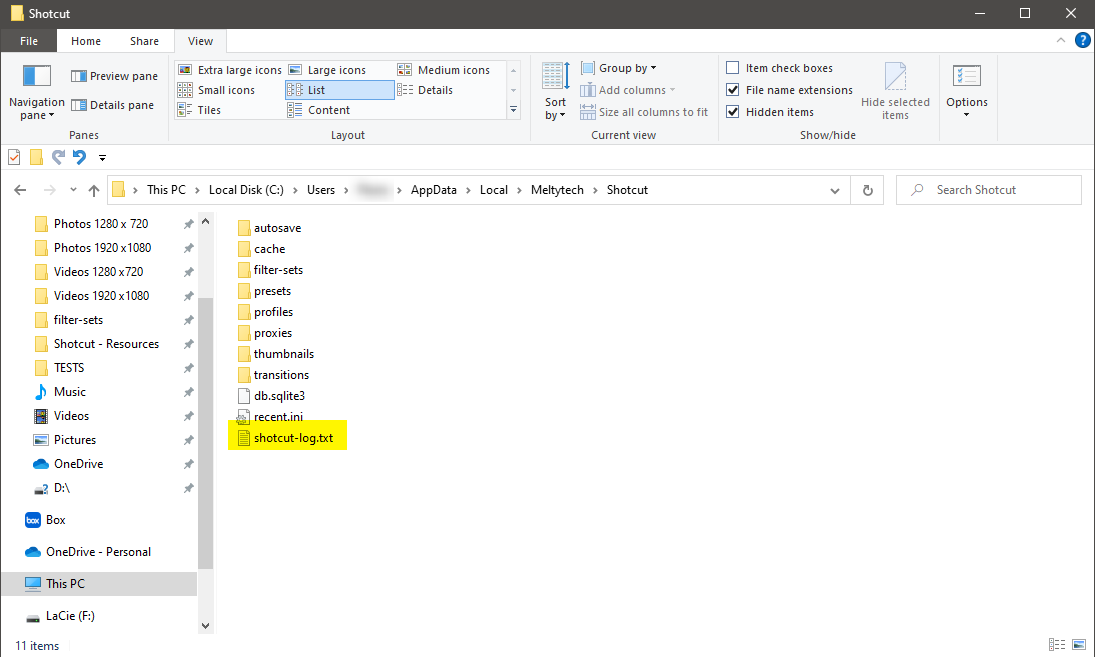
Task: Switch layout to Details view
Action: point(425,90)
